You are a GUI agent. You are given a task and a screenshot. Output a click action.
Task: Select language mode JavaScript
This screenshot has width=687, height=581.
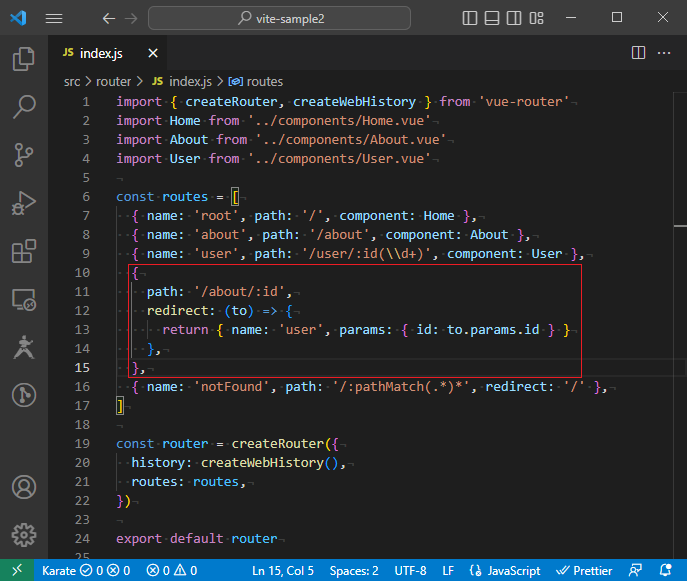click(505, 570)
